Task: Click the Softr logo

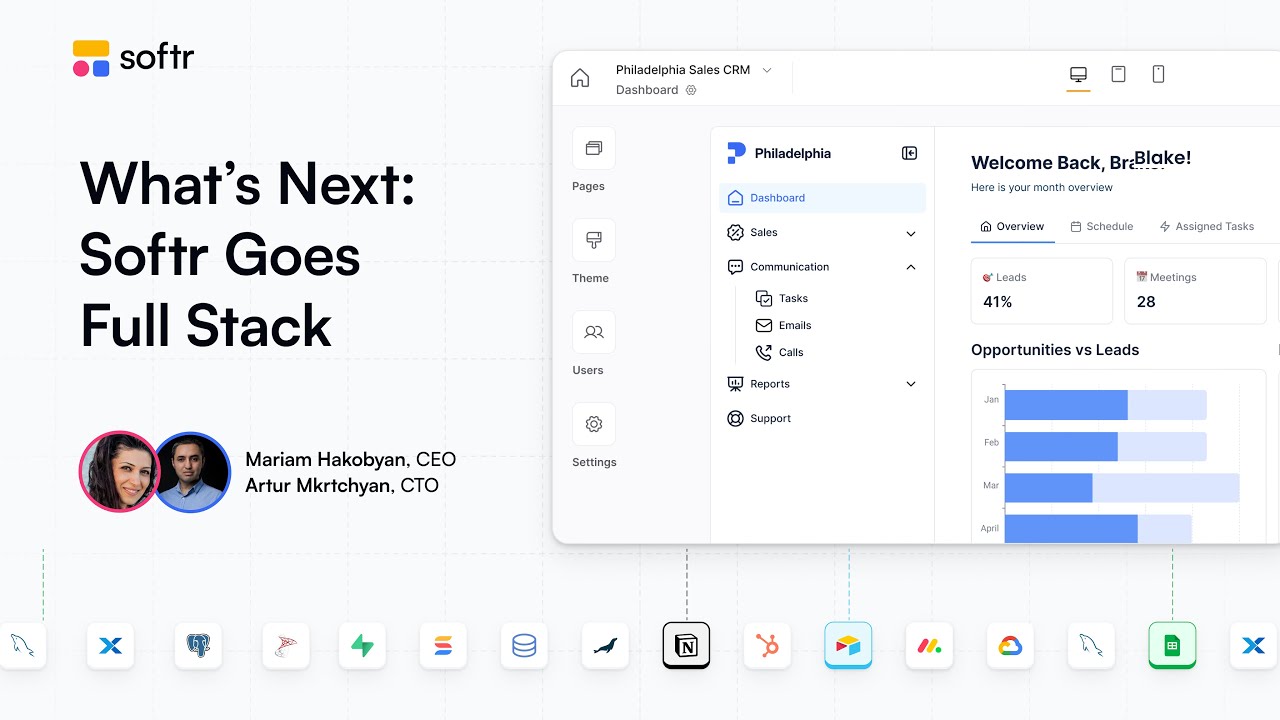Action: pos(133,58)
